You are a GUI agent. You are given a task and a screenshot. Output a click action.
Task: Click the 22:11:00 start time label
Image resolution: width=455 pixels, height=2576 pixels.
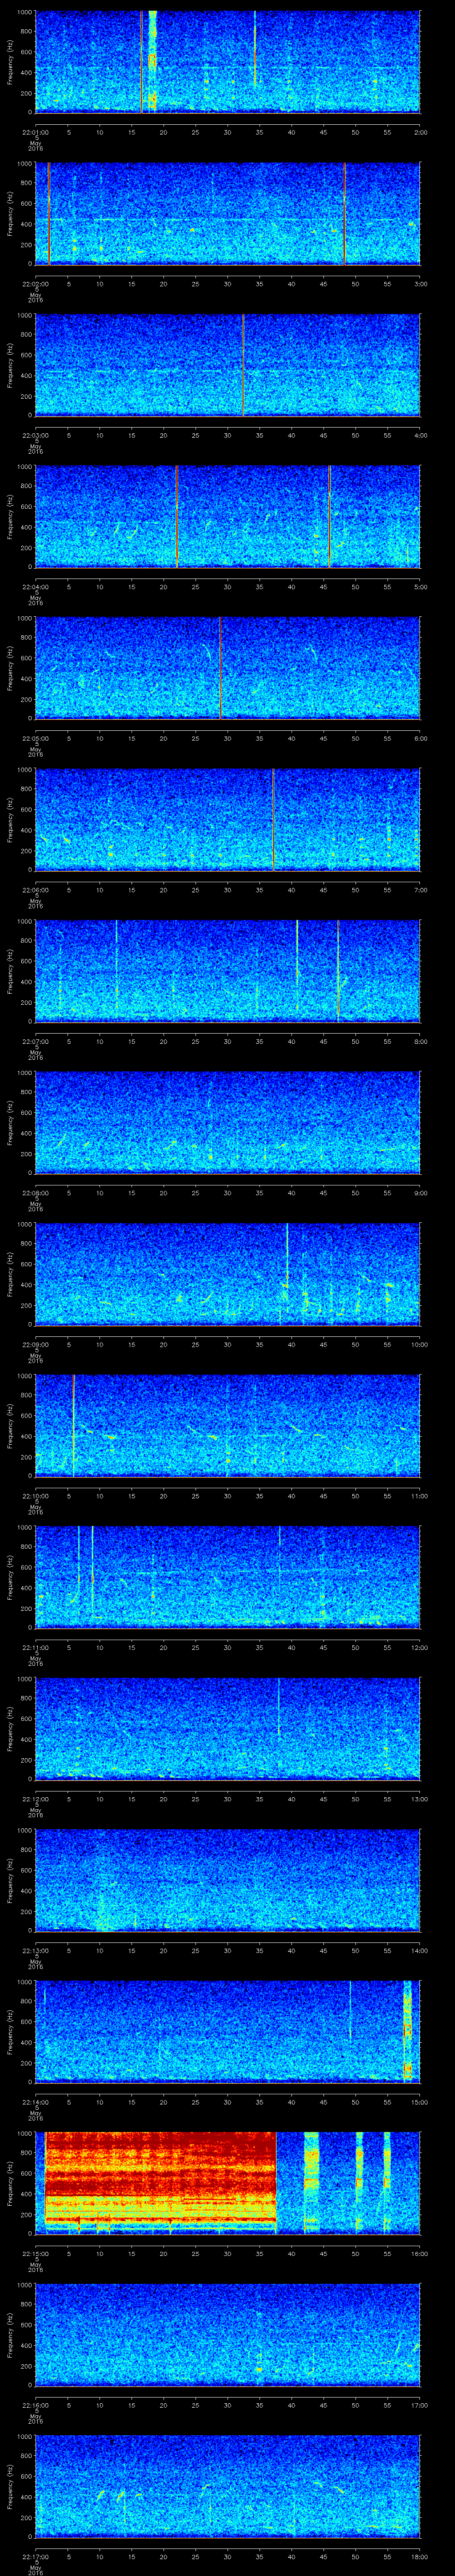pyautogui.click(x=35, y=1647)
